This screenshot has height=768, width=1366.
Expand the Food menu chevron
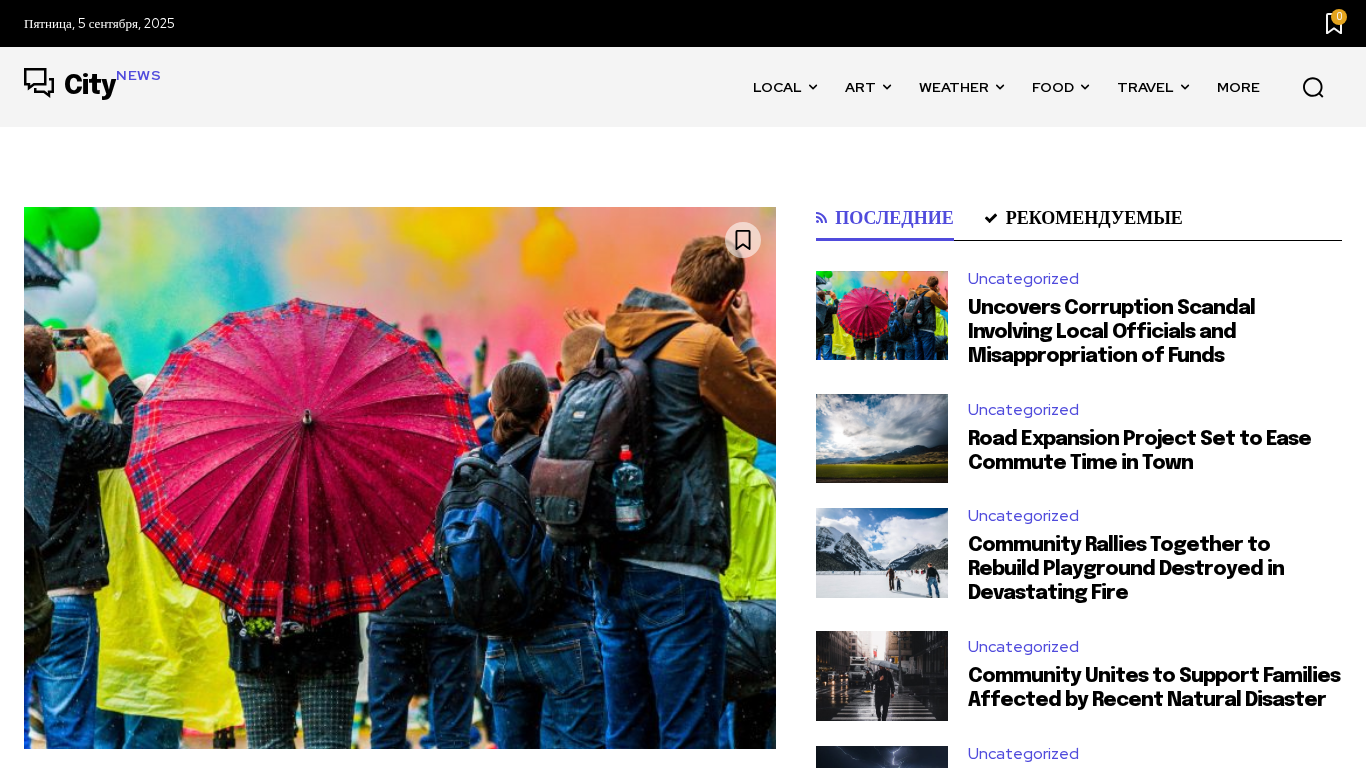(1085, 87)
